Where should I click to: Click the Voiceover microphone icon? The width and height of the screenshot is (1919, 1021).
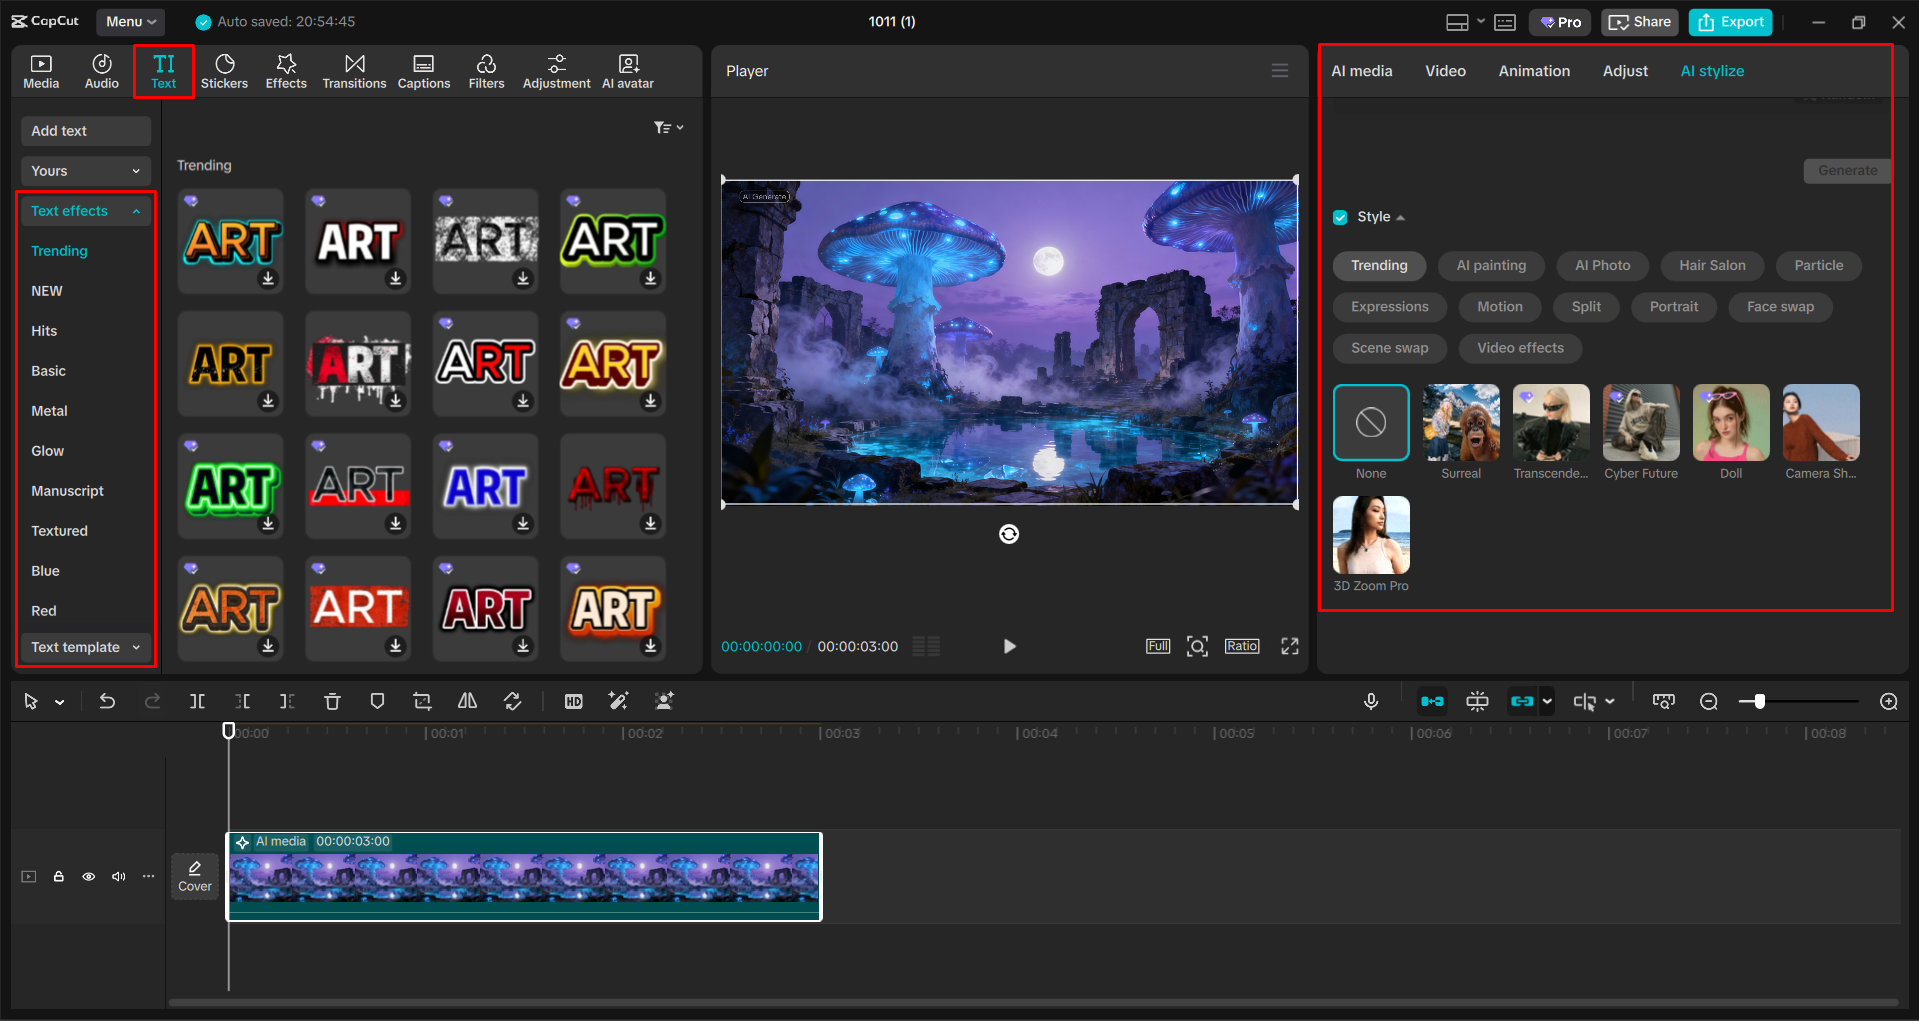pos(1370,701)
